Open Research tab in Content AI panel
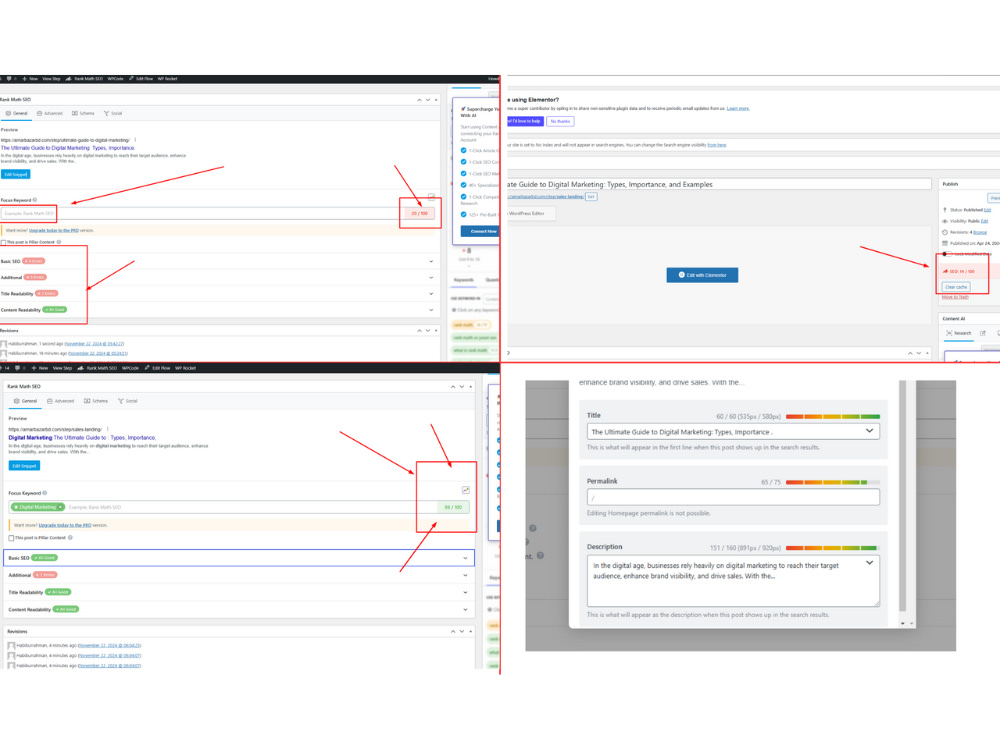Screen dimensions: 1000x750 [x=959, y=334]
